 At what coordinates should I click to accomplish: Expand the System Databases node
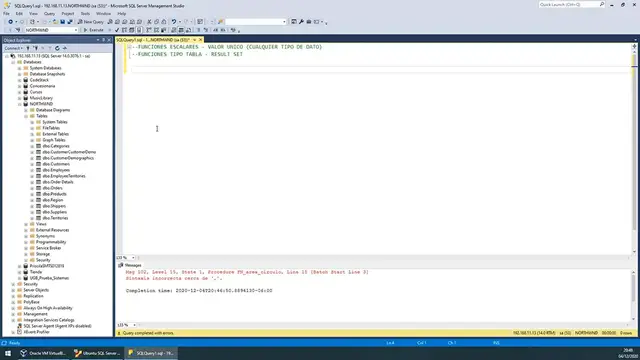19,68
